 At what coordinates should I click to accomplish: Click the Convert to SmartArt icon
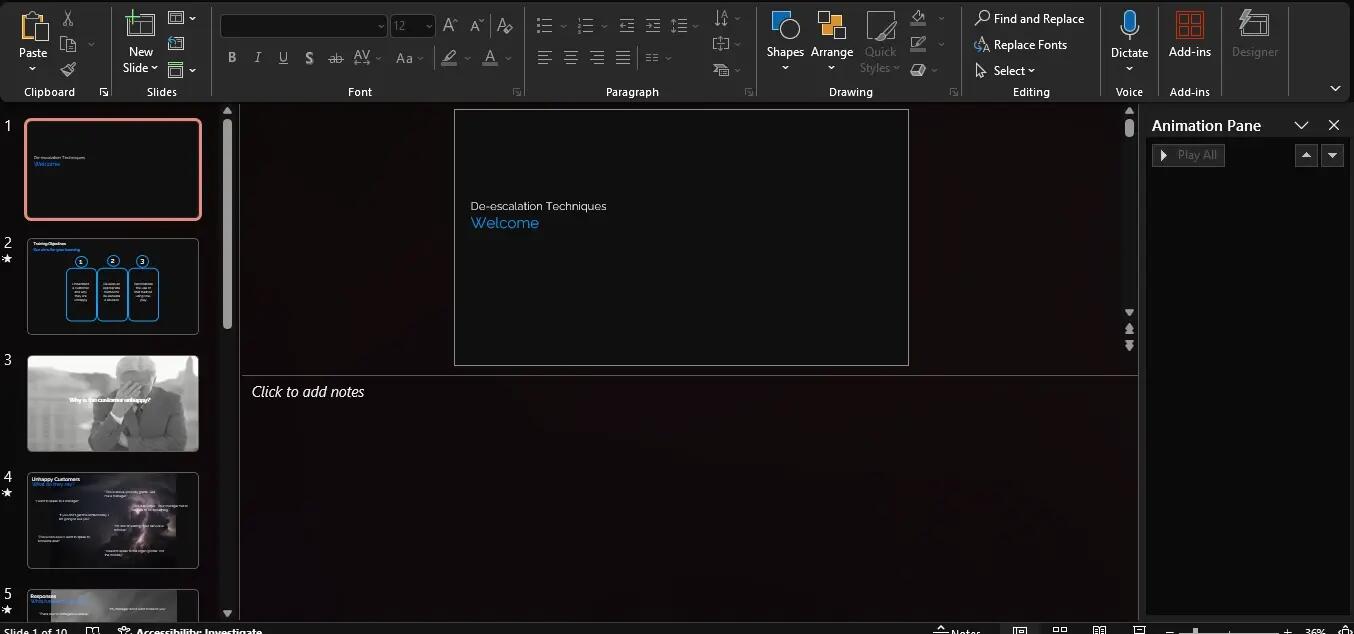(x=721, y=70)
